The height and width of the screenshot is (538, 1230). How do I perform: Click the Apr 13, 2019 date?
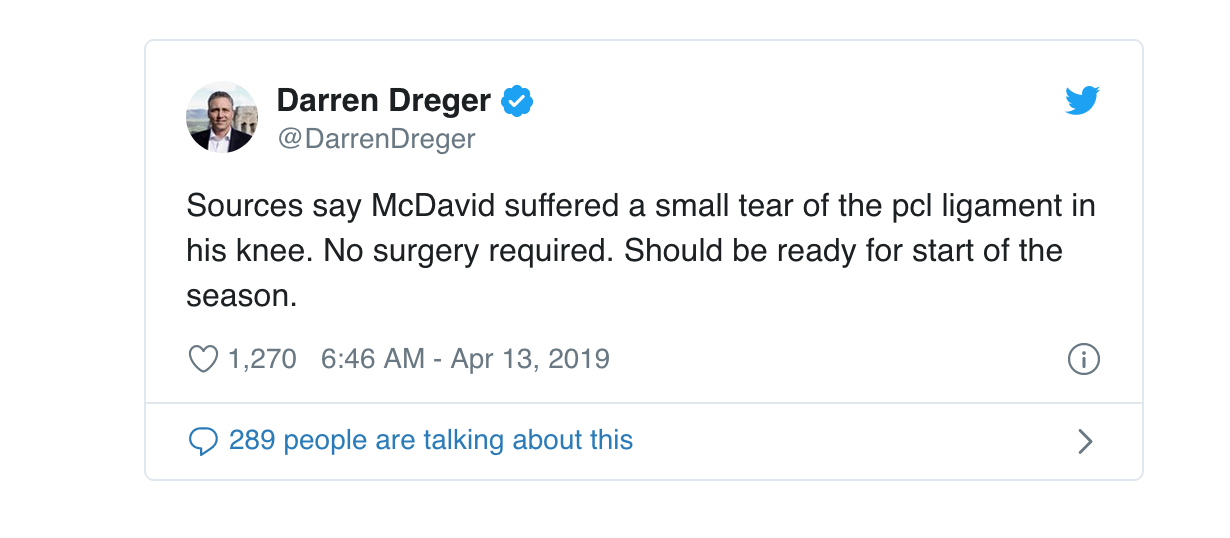point(530,359)
